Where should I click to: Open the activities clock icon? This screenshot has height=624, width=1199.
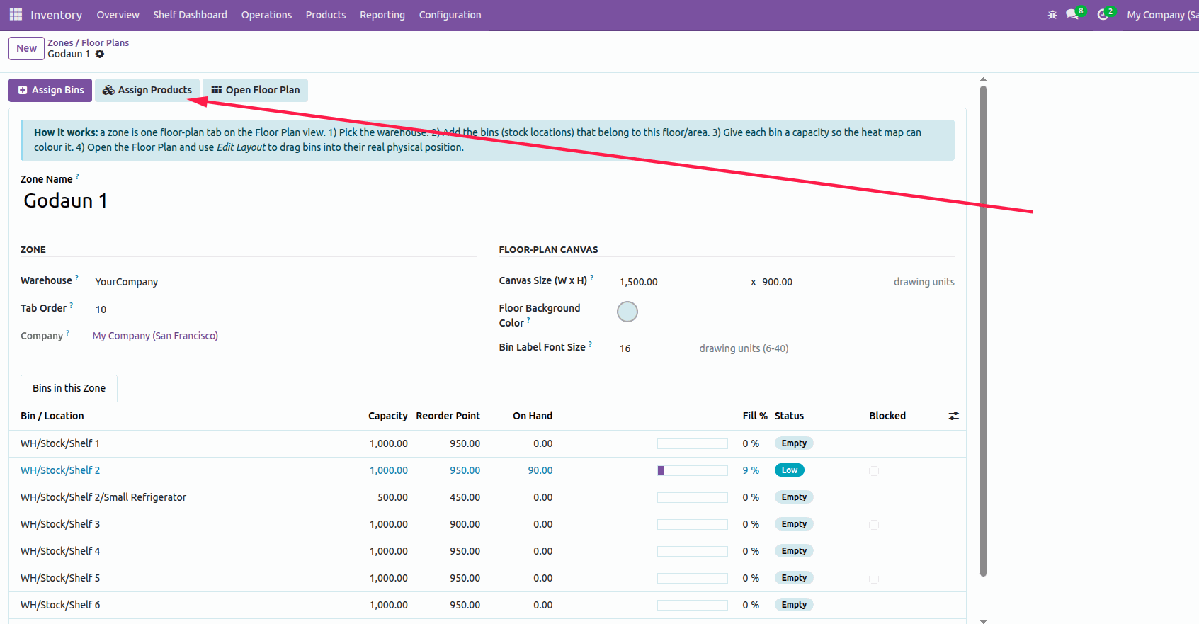(1103, 15)
